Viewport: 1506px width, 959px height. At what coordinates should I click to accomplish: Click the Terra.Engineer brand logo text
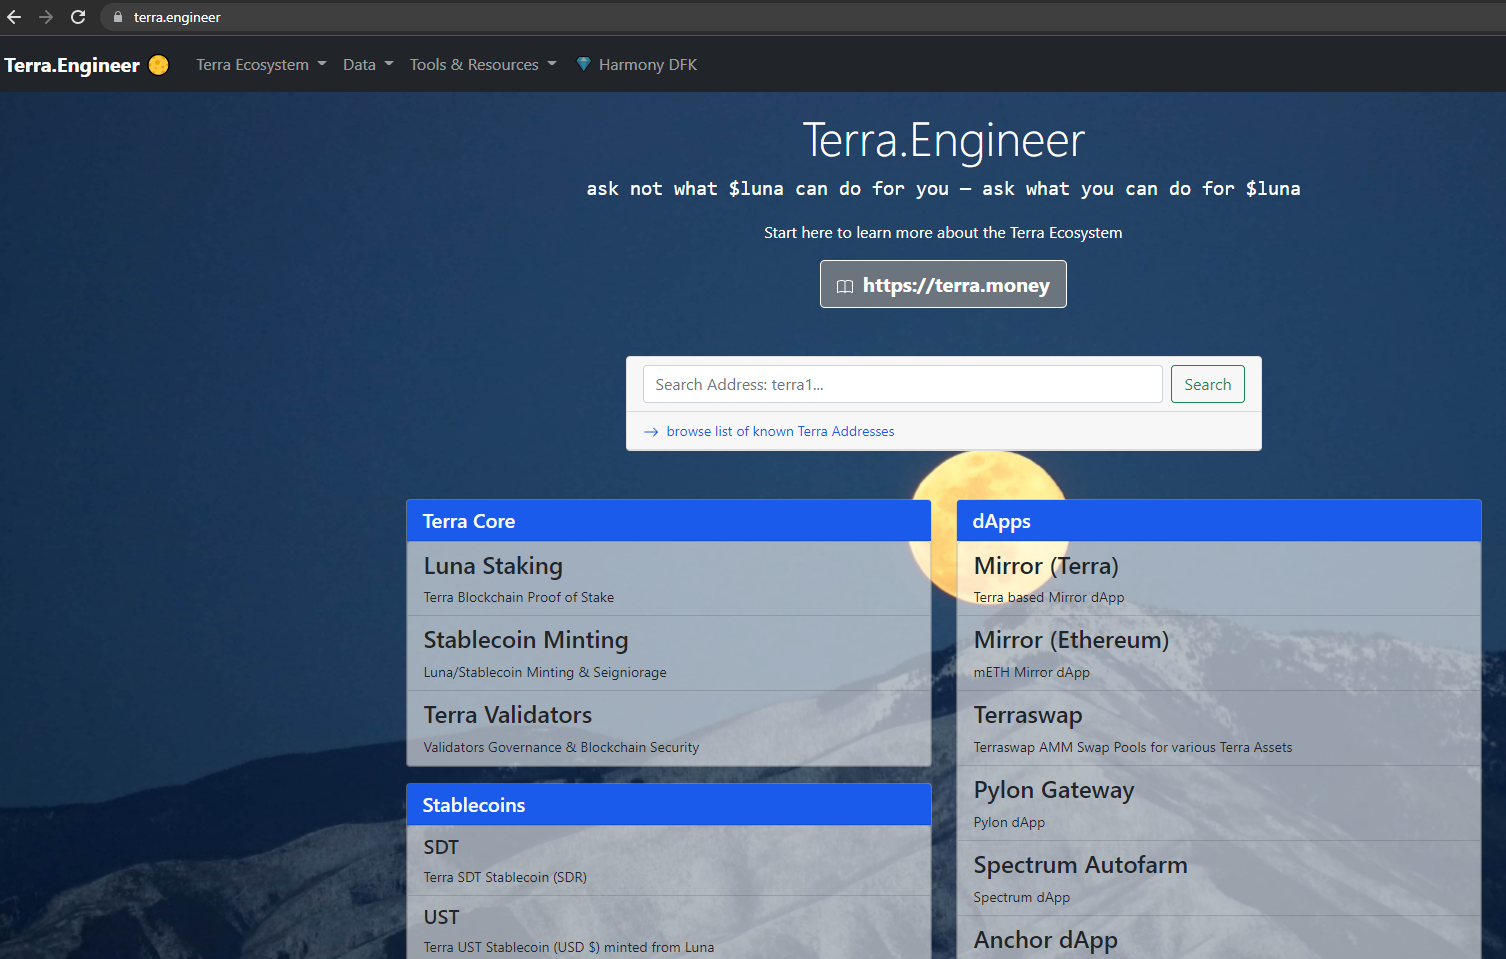coord(72,65)
